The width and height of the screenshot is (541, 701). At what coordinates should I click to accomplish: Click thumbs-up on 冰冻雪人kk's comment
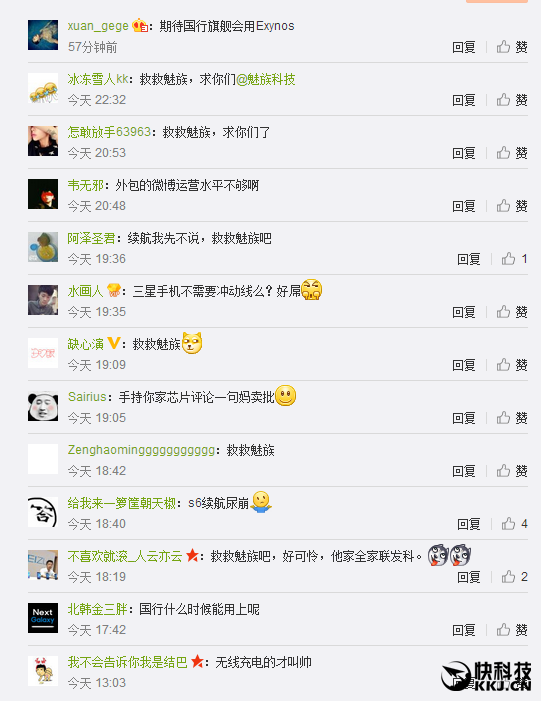pos(511,100)
